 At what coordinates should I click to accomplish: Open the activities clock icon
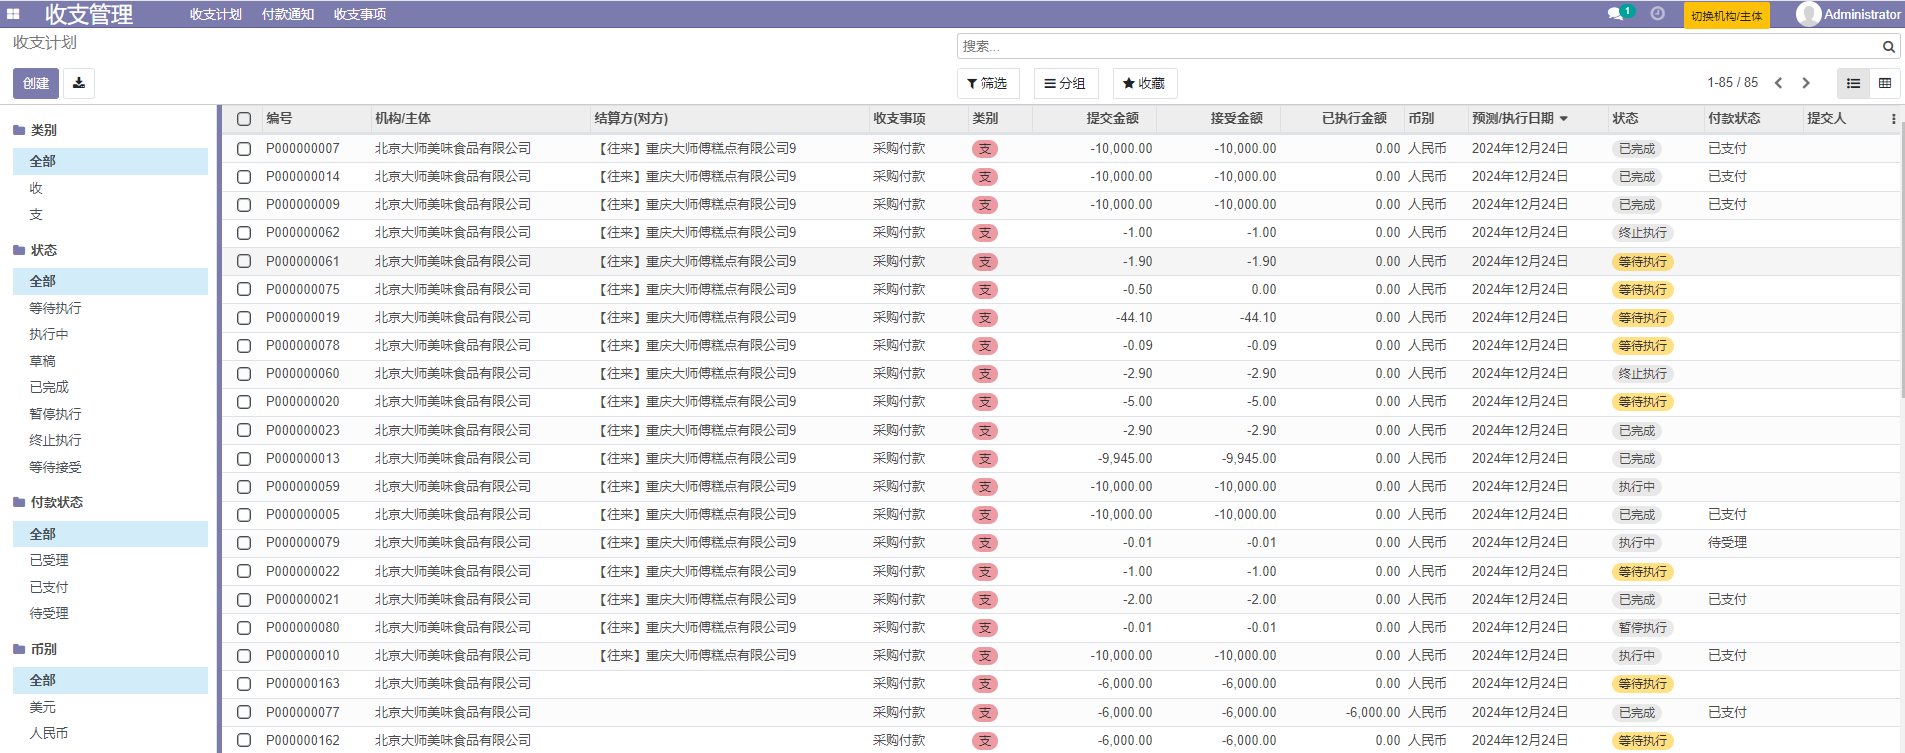tap(1657, 14)
